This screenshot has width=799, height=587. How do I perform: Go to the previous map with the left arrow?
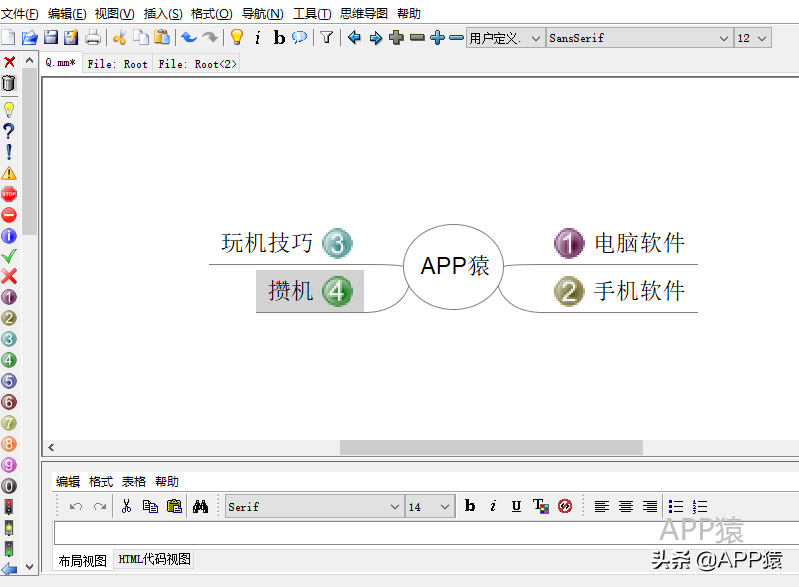click(354, 38)
